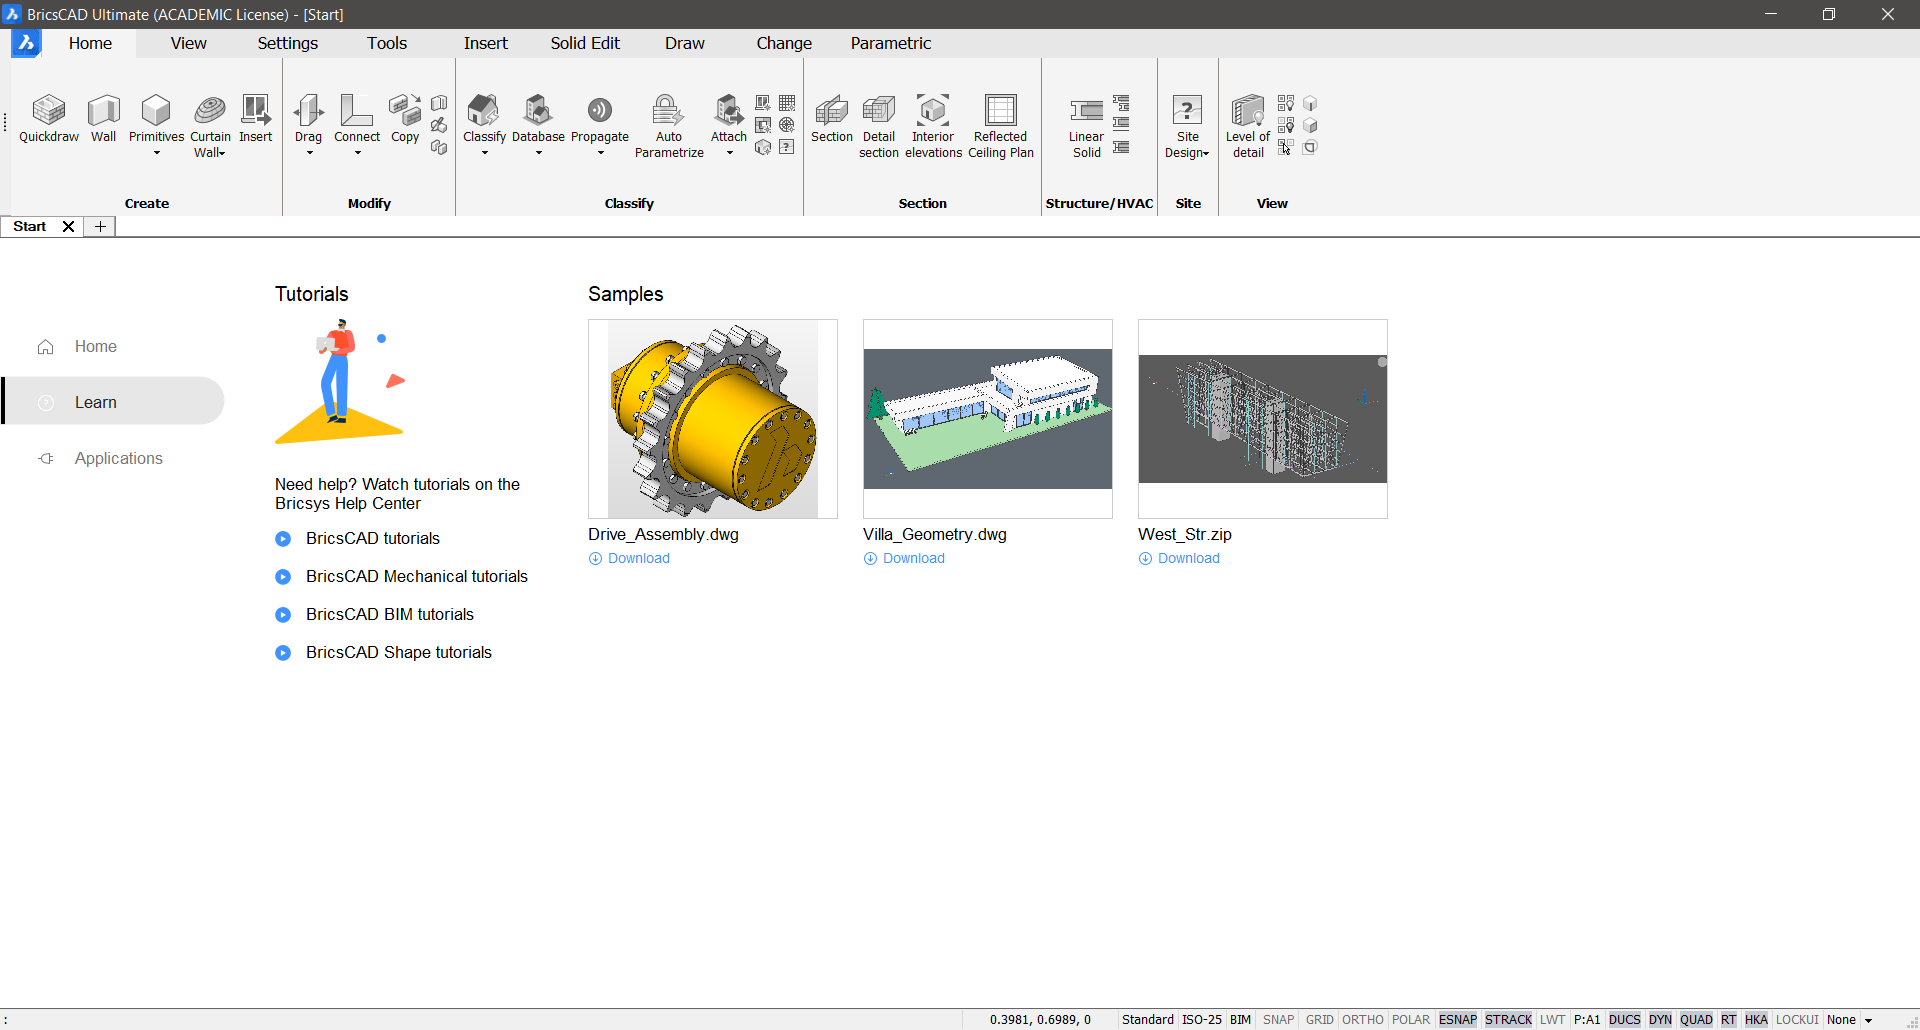Viewport: 1920px width, 1030px height.
Task: Click the Connect tool icon
Action: click(357, 110)
